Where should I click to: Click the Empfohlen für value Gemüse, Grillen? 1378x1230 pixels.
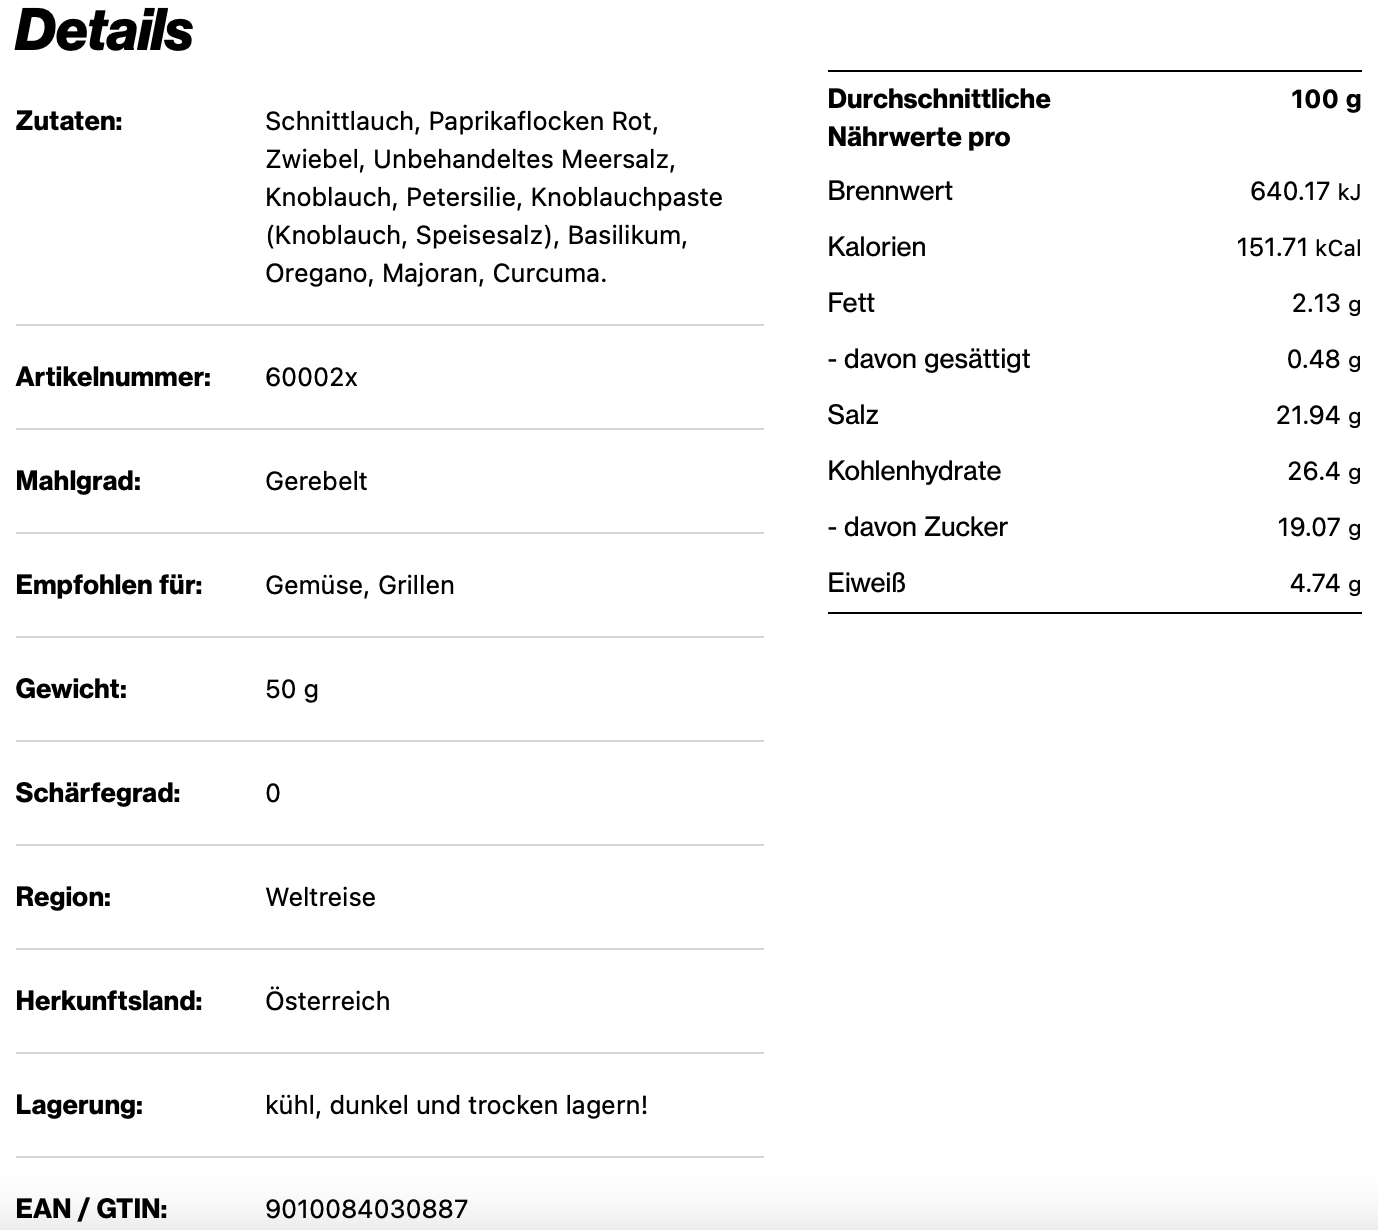point(359,585)
